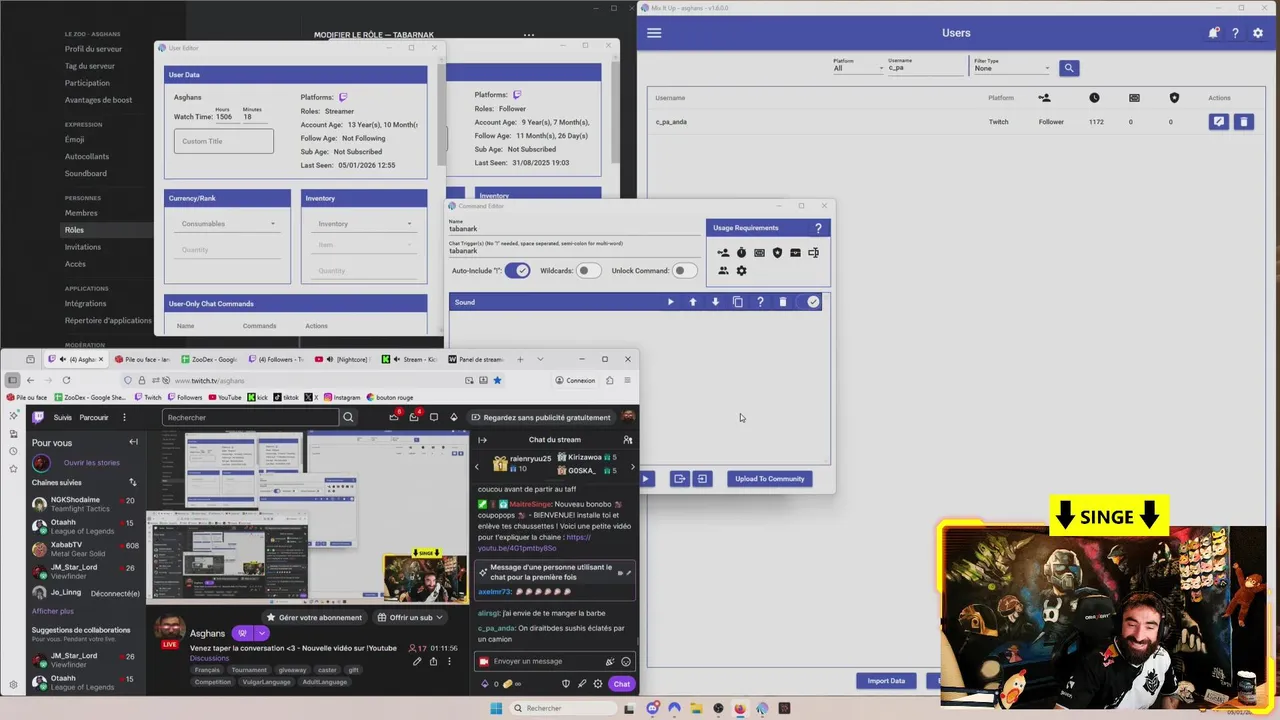This screenshot has height=720, width=1280.
Task: Open Mix It Up settings gear
Action: tap(1258, 33)
